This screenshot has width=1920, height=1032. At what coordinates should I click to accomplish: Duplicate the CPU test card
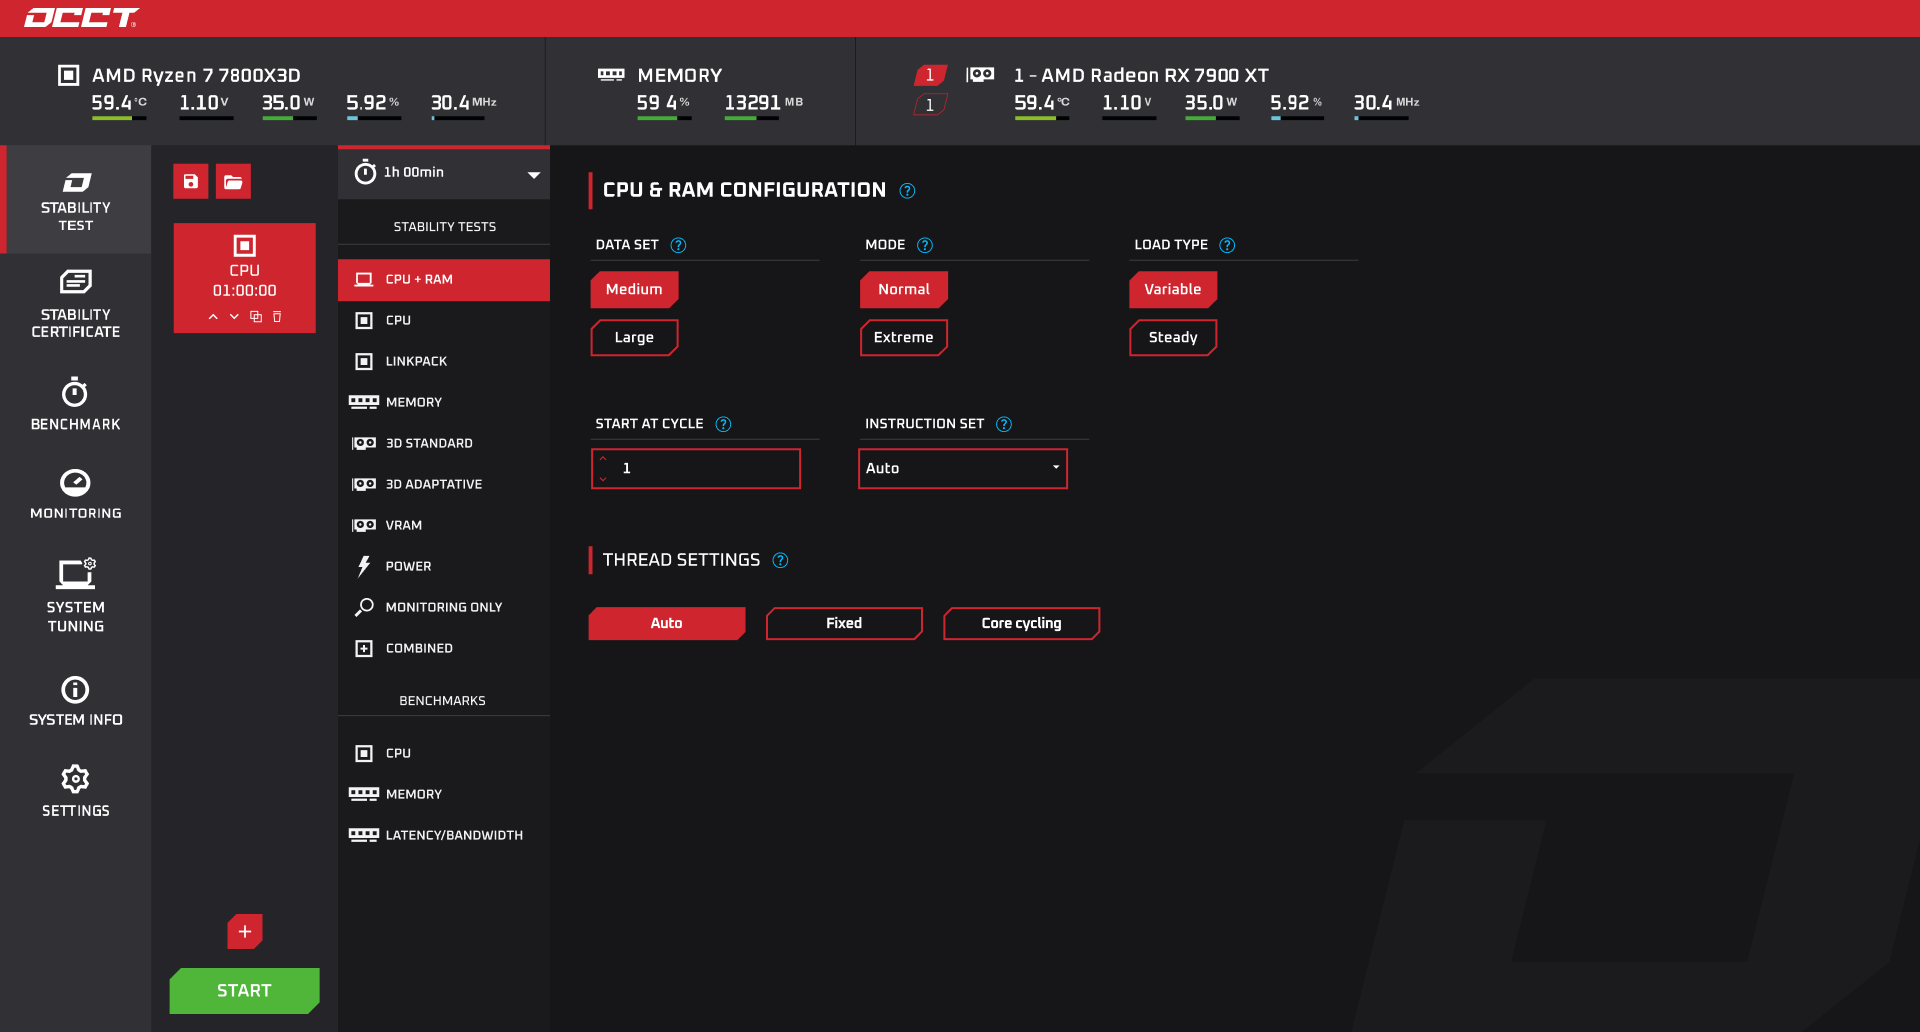256,316
